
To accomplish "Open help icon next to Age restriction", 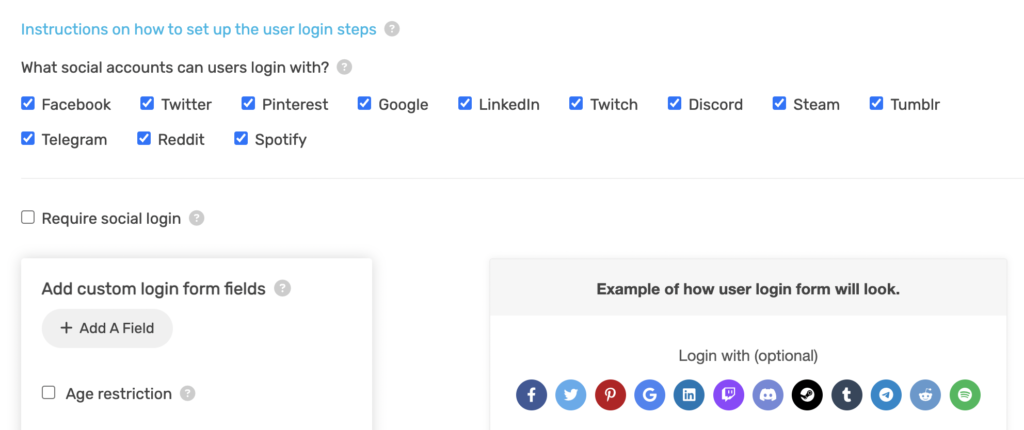I will 187,394.
